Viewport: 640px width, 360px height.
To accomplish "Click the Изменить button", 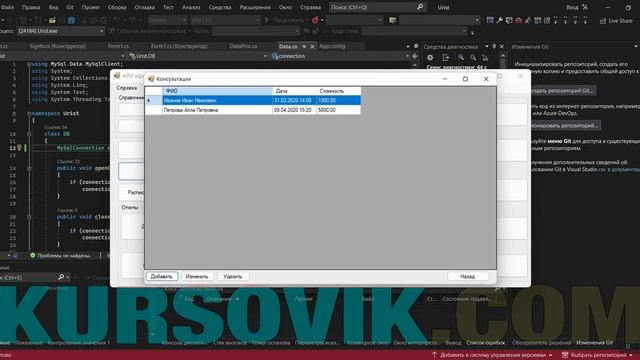I will pos(197,276).
